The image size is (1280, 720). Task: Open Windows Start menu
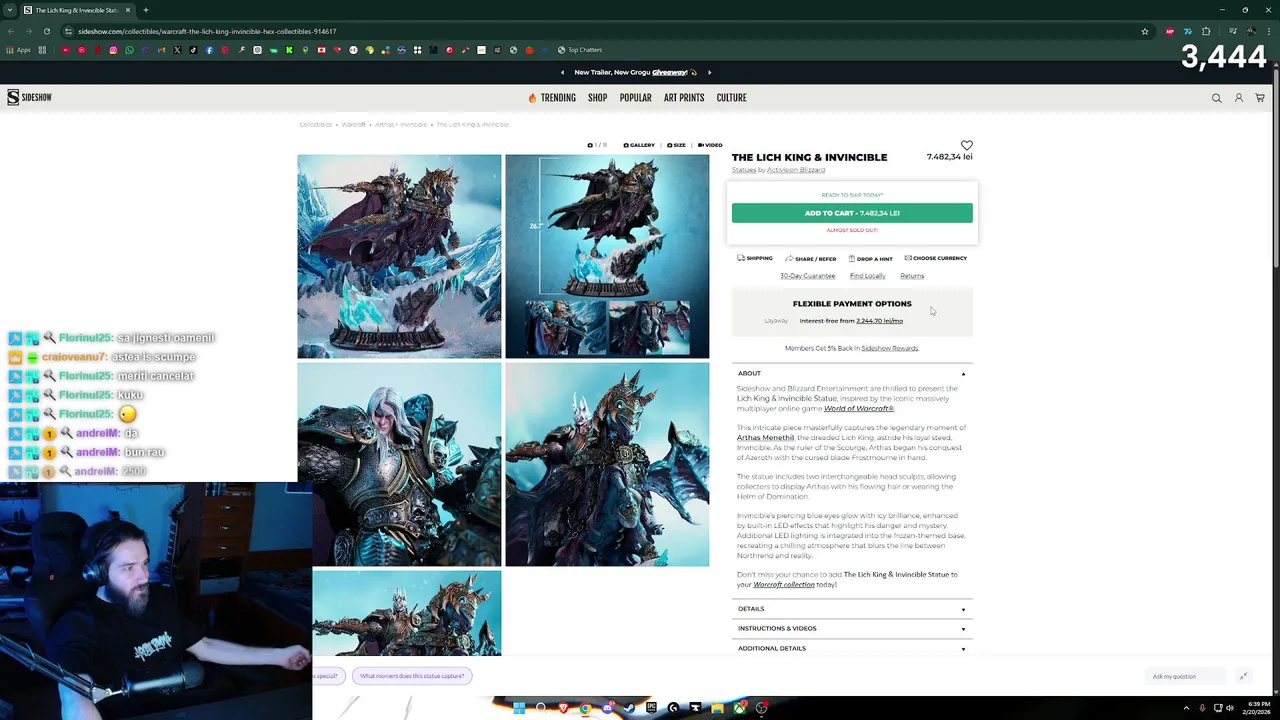coord(519,708)
